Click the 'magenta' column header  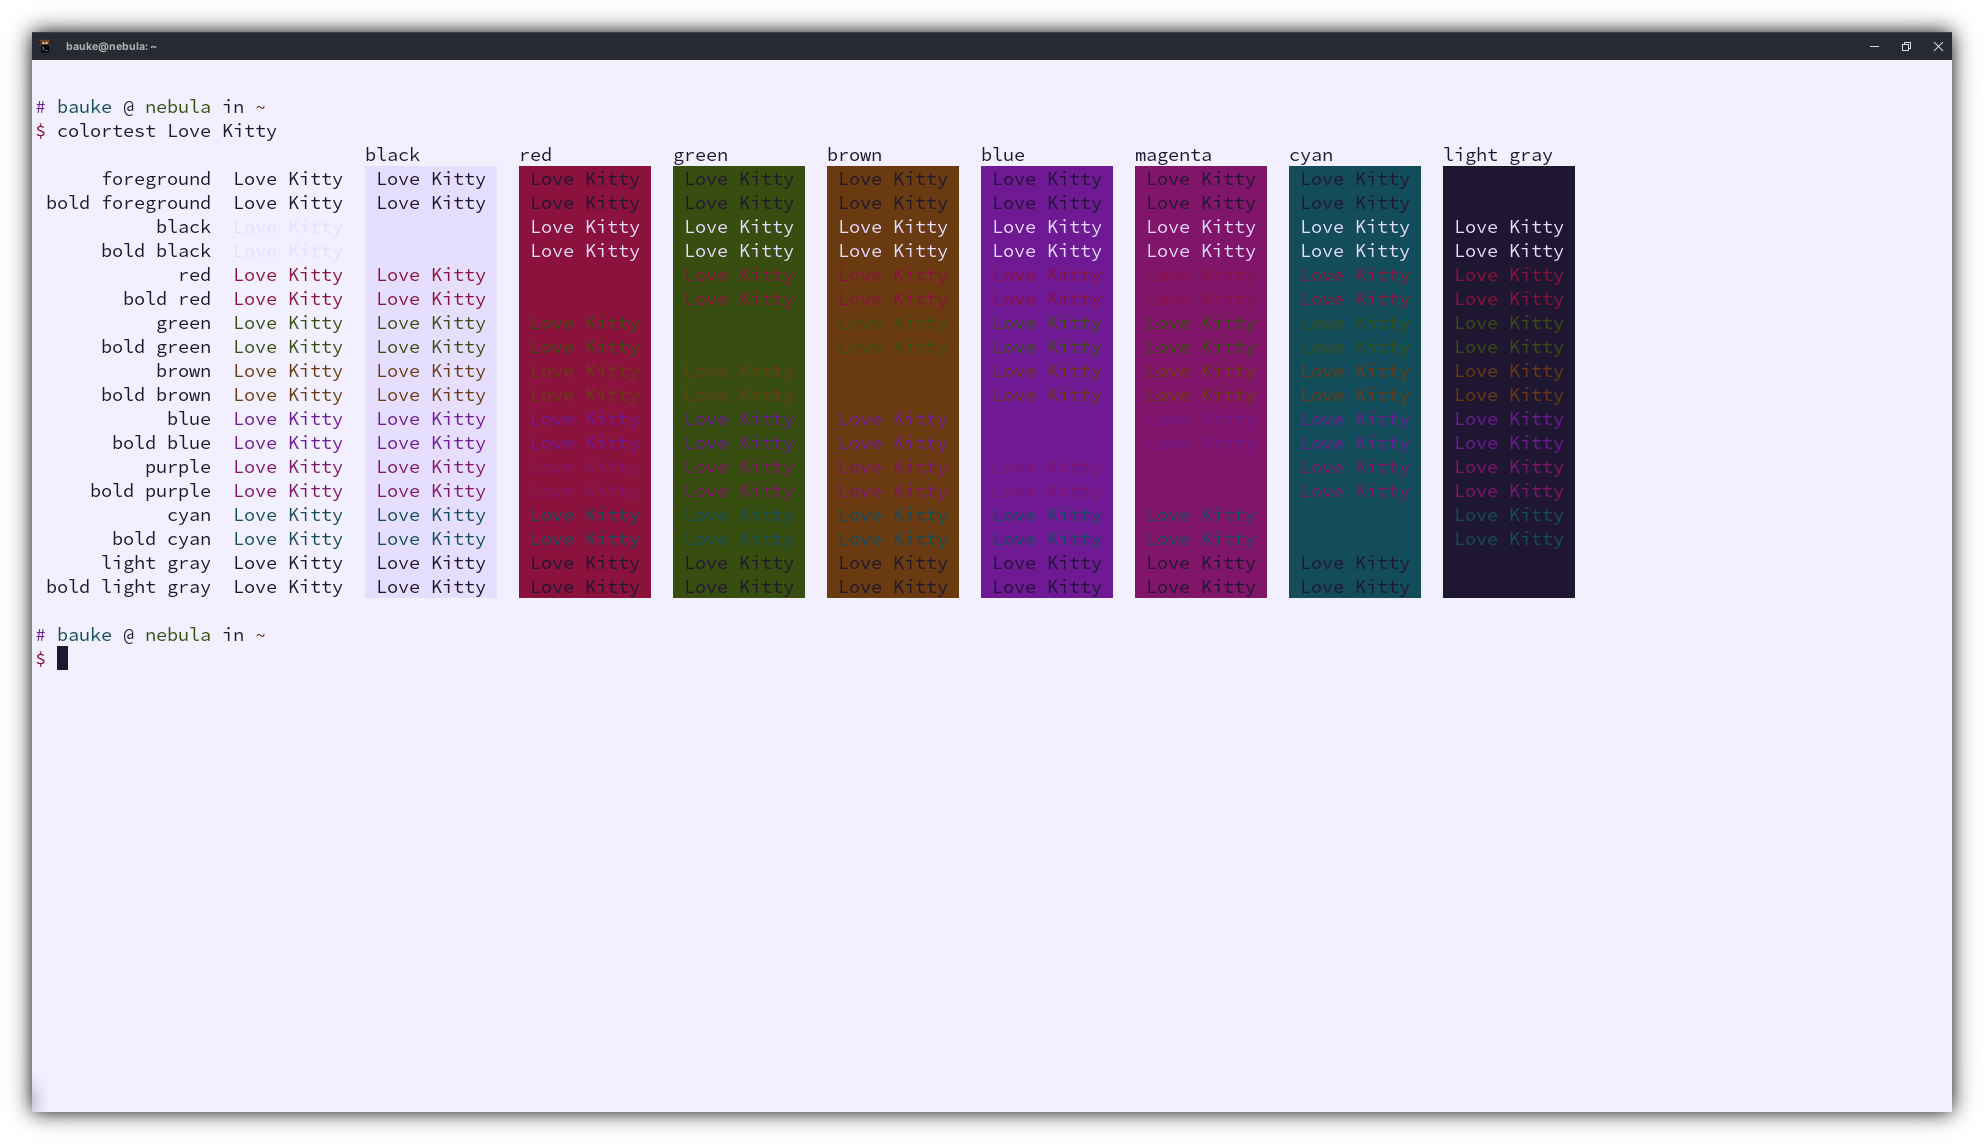coord(1173,155)
